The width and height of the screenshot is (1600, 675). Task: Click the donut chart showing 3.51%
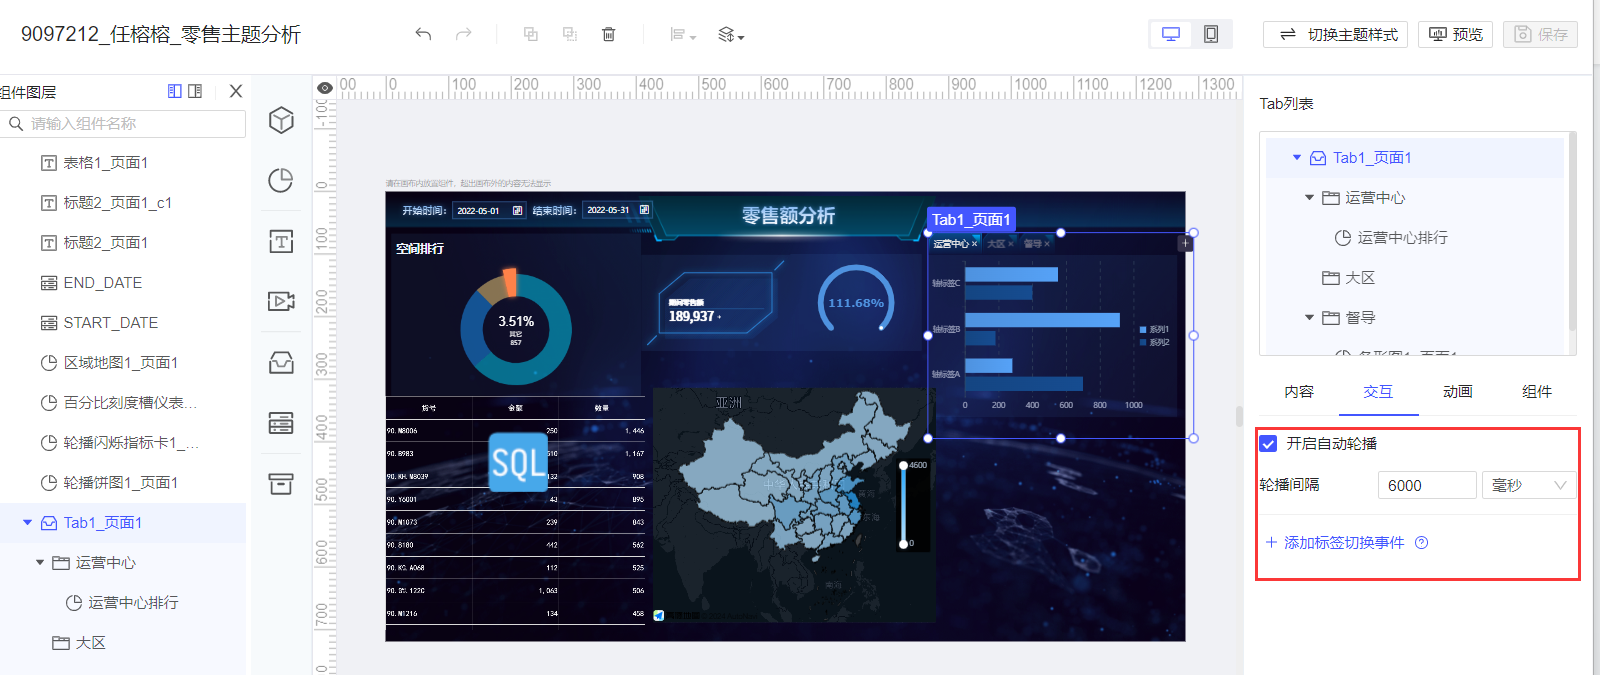tap(516, 328)
